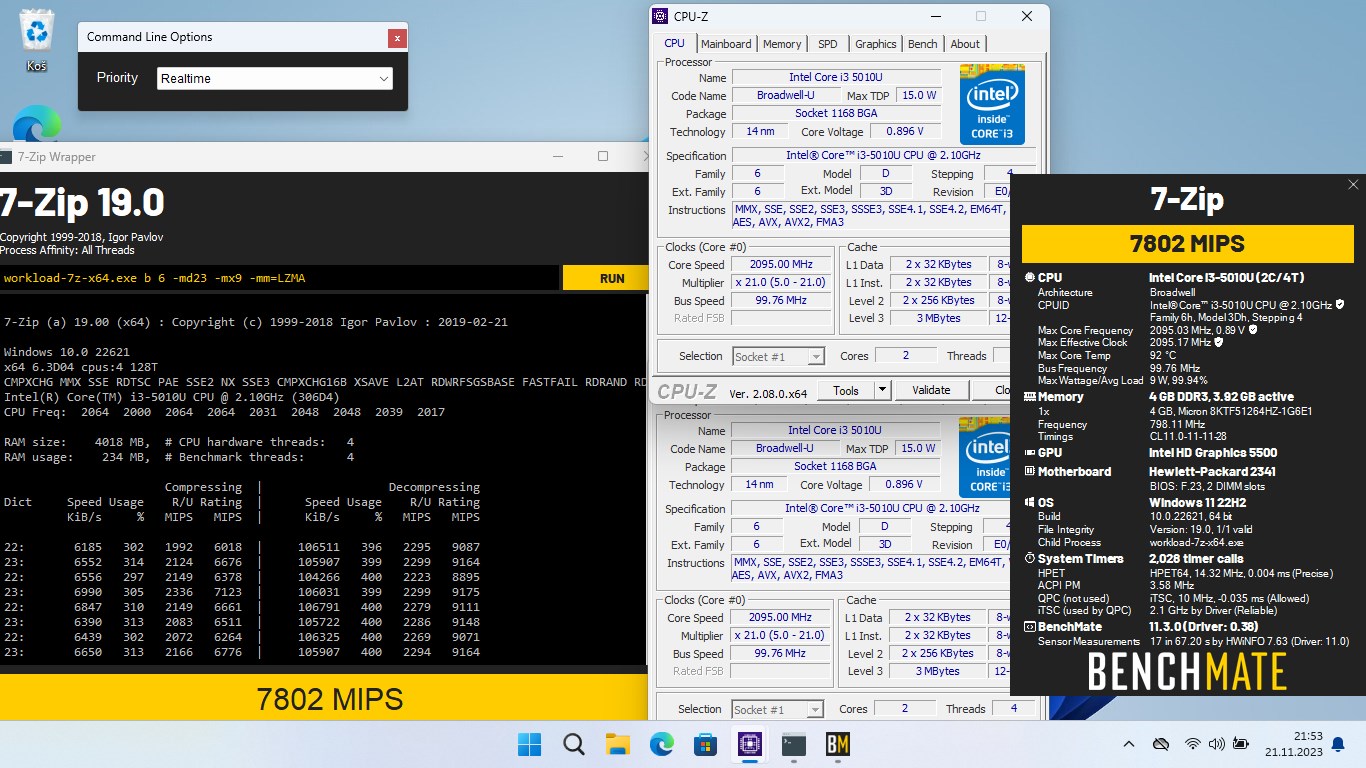This screenshot has width=1366, height=768.
Task: Open the volume speaker tray icon
Action: tap(1216, 744)
